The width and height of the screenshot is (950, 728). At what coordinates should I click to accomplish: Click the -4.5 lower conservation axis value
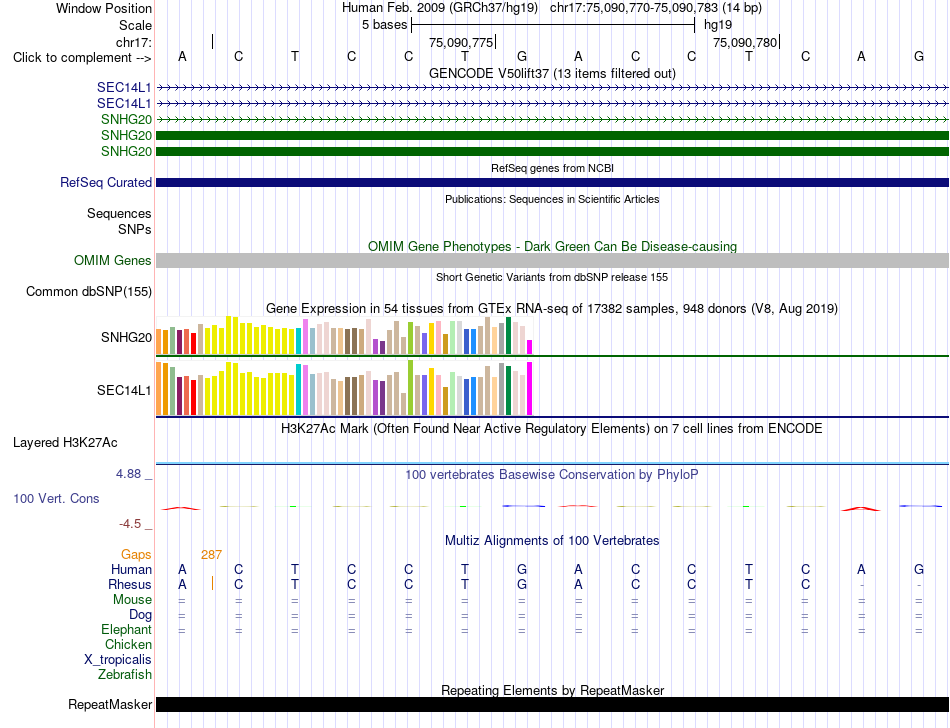(x=130, y=523)
